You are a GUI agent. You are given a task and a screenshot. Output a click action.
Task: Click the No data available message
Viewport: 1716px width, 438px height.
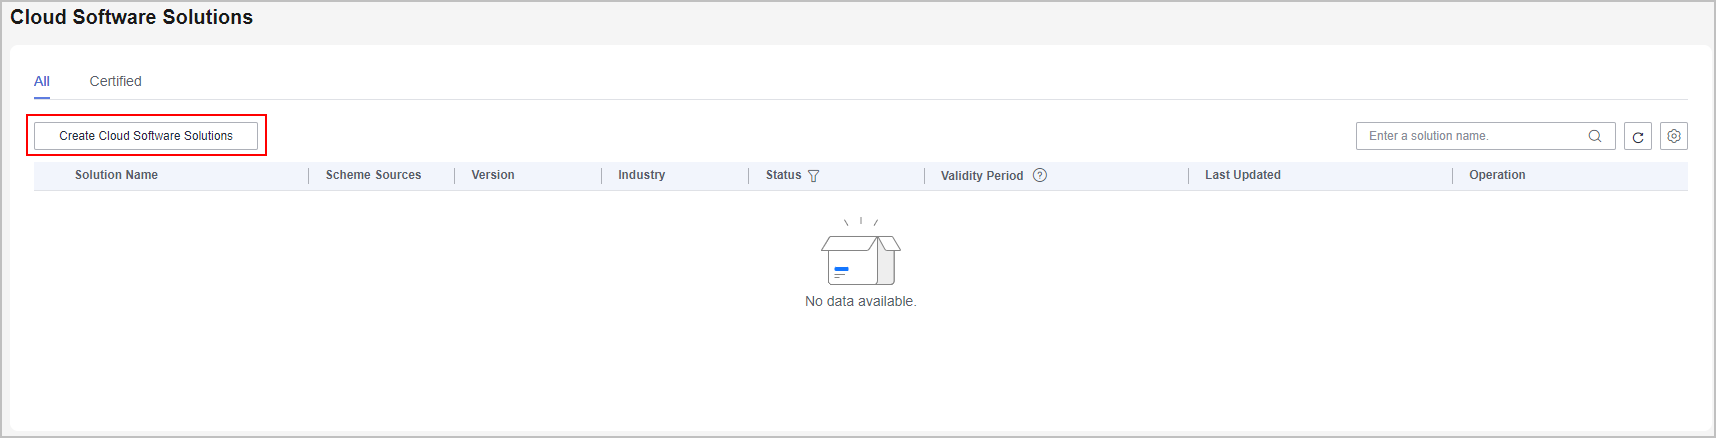(x=860, y=301)
